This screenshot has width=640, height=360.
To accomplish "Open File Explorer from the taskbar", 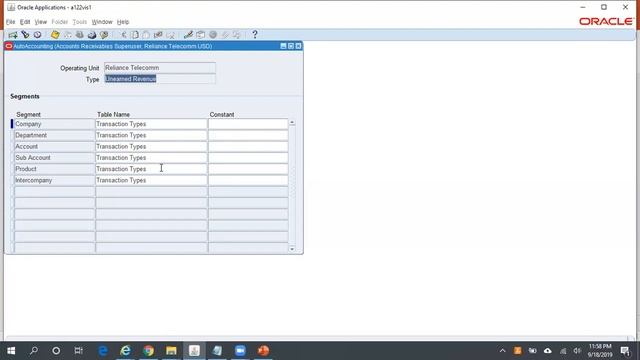I will pyautogui.click(x=171, y=351).
